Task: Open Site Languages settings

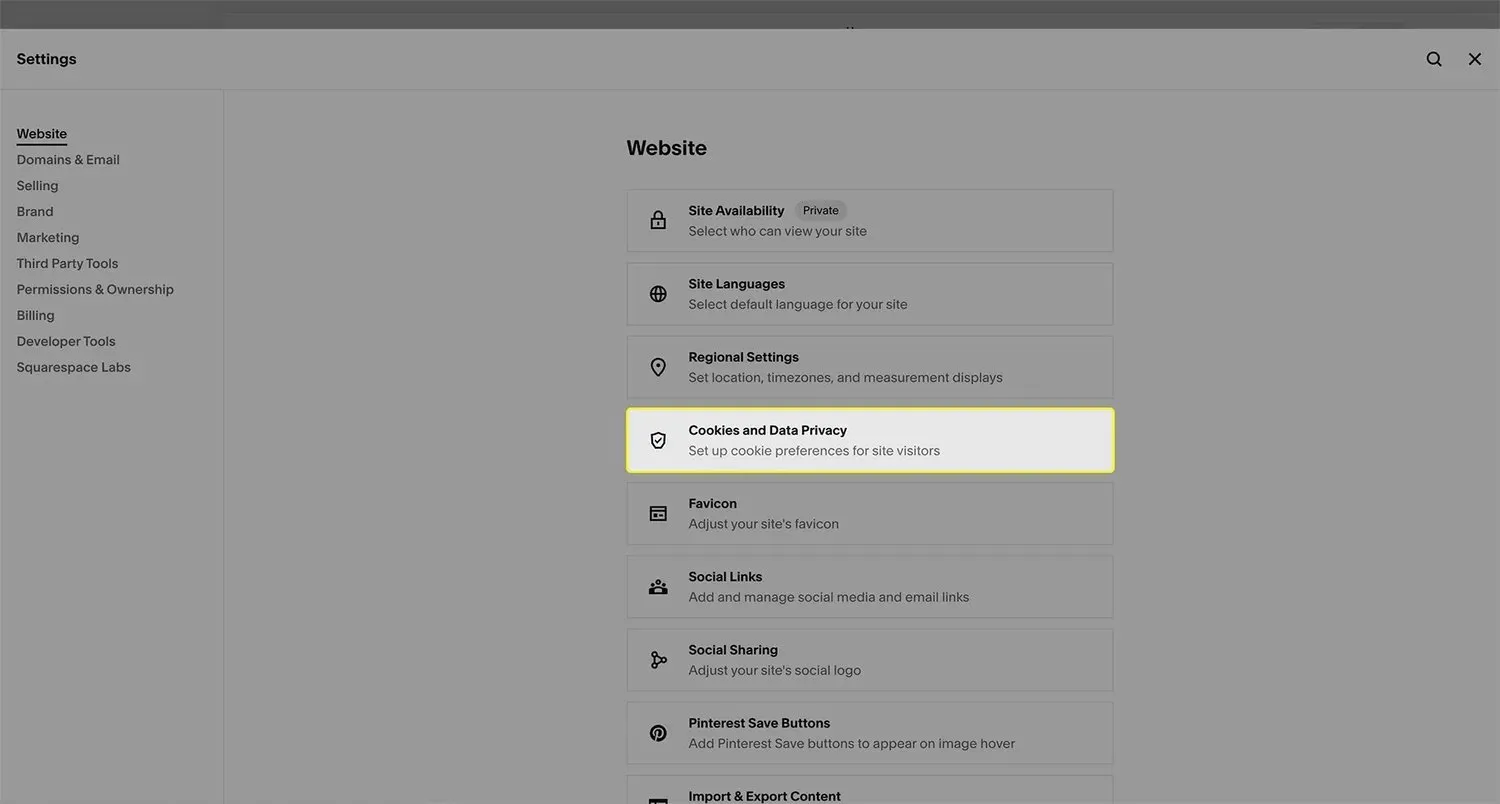Action: tap(870, 294)
